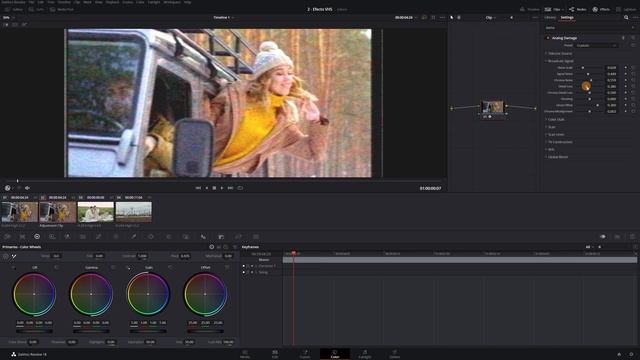Reset the Lift wheel
This screenshot has width=640, height=360.
(x=56, y=267)
